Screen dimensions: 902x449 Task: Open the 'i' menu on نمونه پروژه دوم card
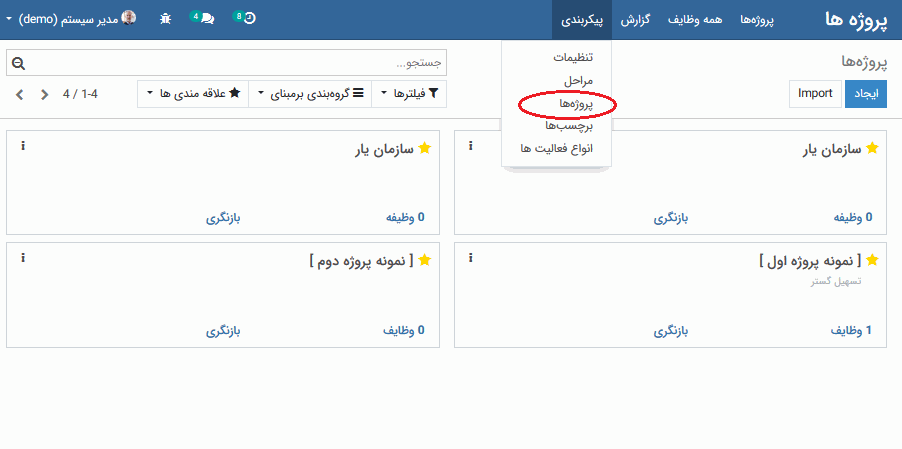(22, 258)
